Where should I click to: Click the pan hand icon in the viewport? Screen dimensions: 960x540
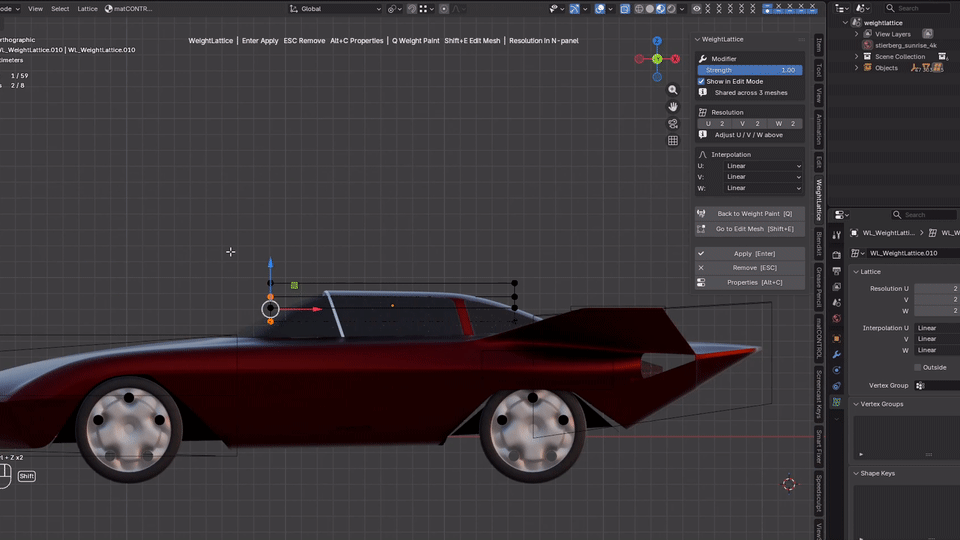coord(673,107)
